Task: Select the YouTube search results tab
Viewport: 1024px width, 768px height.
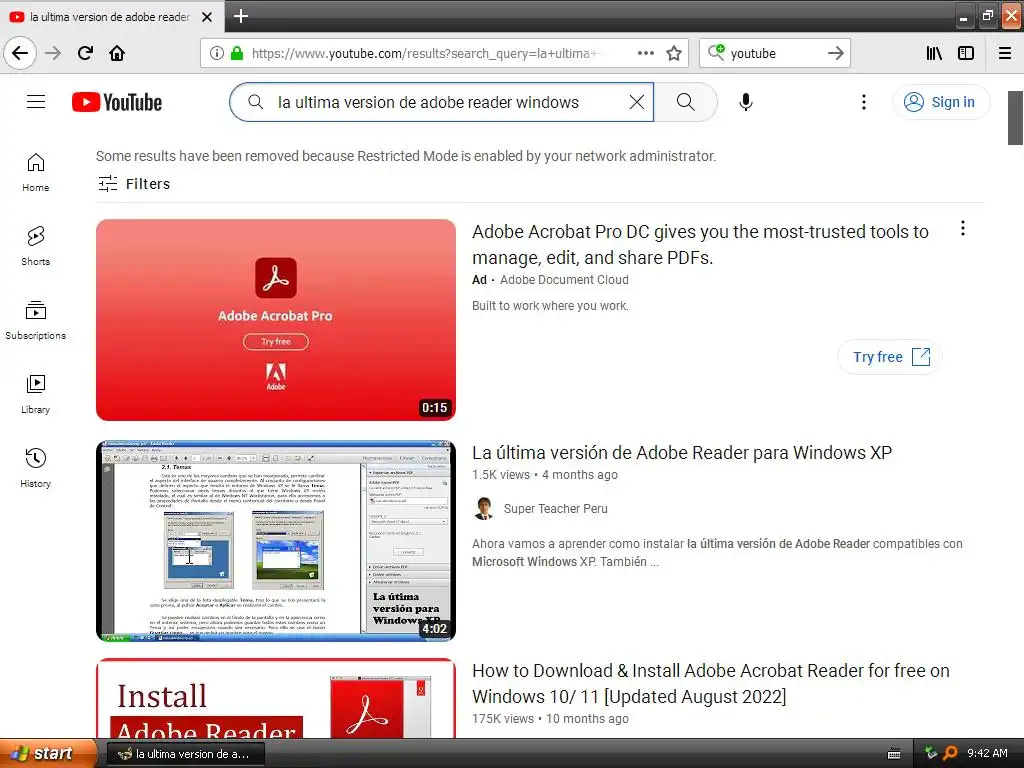Action: click(111, 17)
